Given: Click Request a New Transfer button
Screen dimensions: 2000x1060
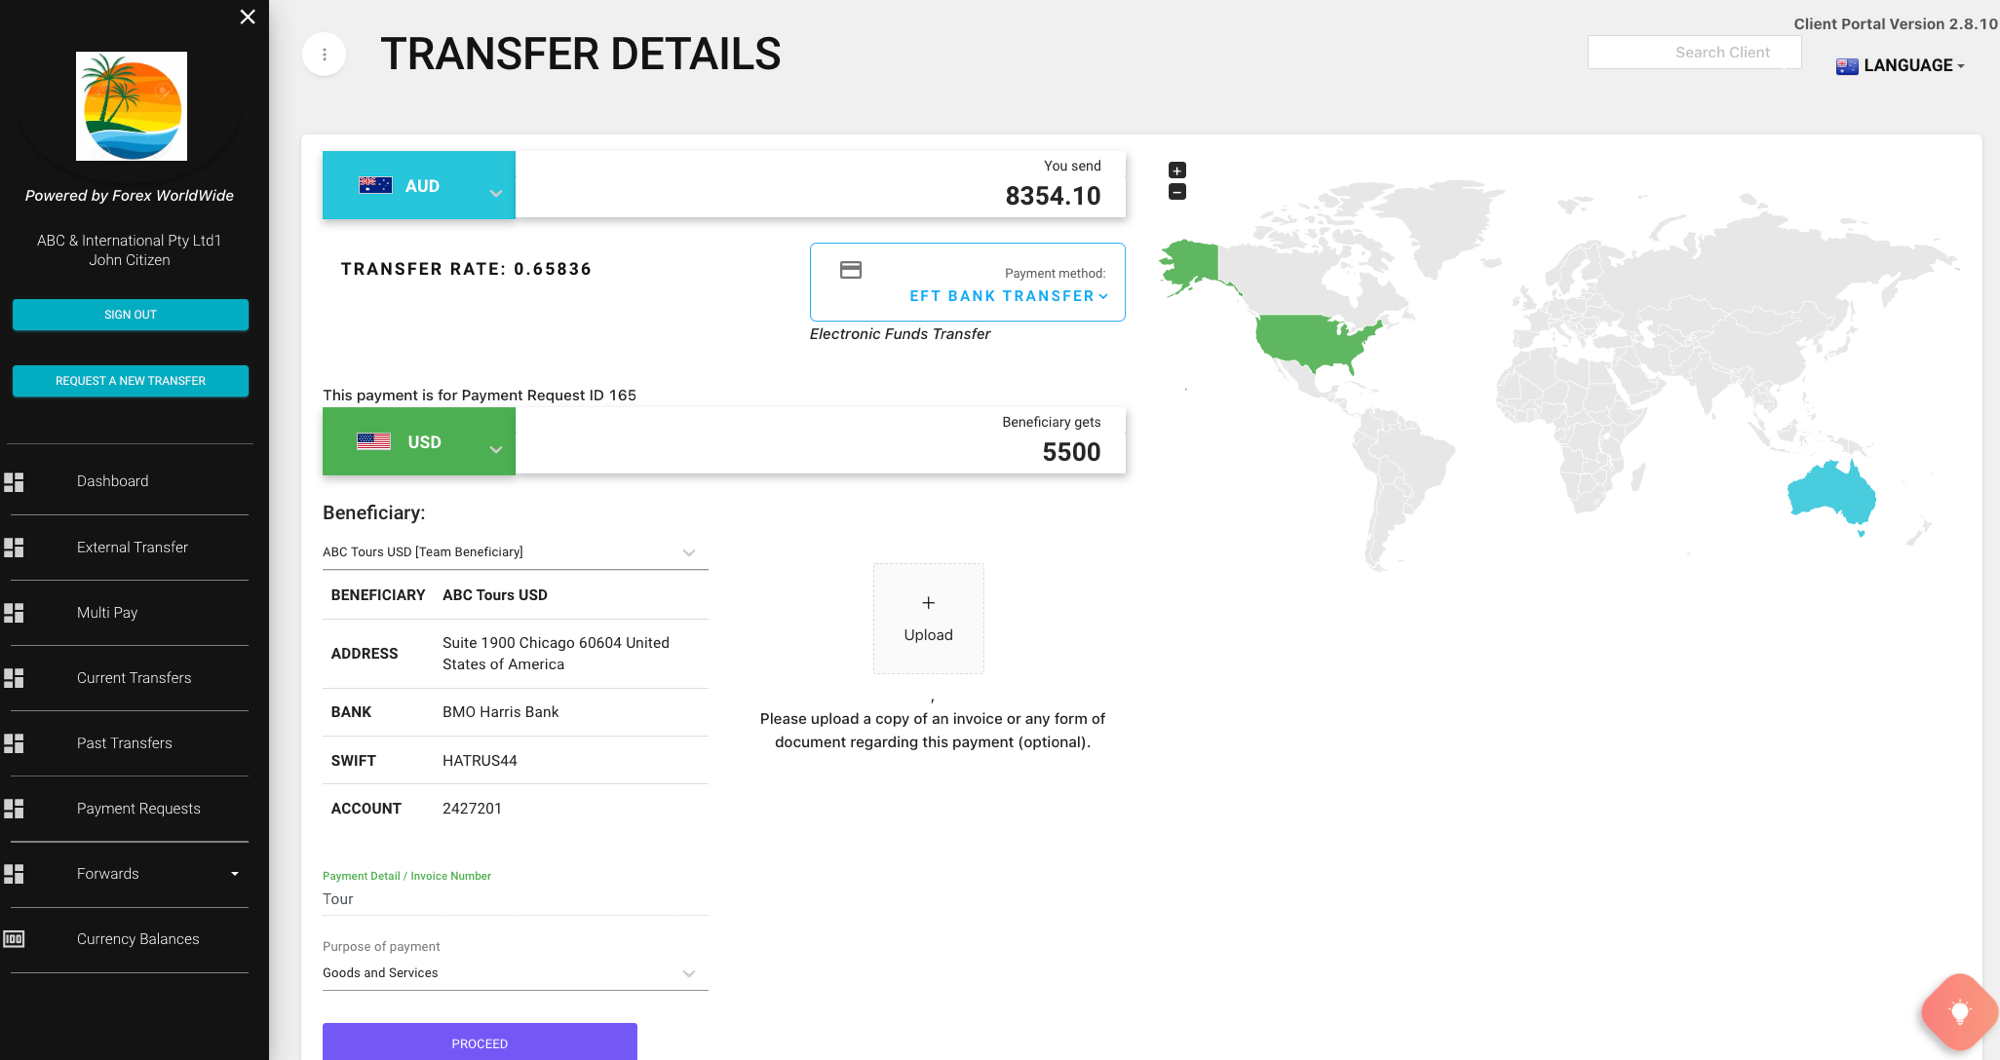Looking at the screenshot, I should pos(130,381).
